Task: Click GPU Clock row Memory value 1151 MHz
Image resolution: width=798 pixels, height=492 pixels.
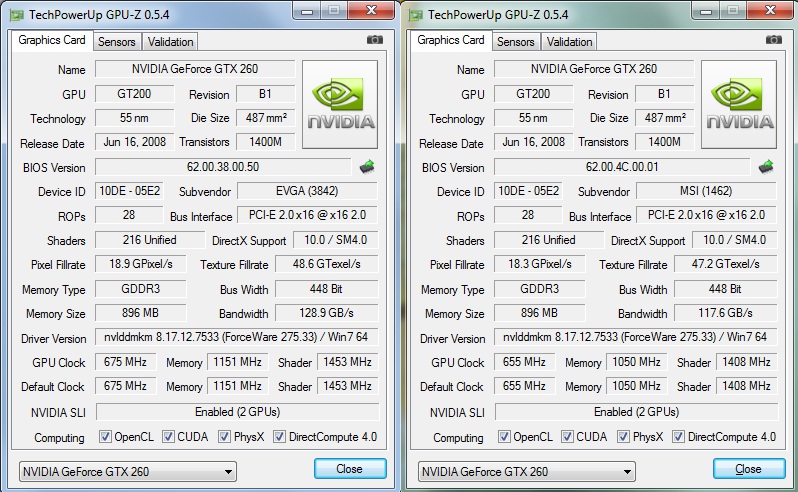Action: [x=237, y=362]
